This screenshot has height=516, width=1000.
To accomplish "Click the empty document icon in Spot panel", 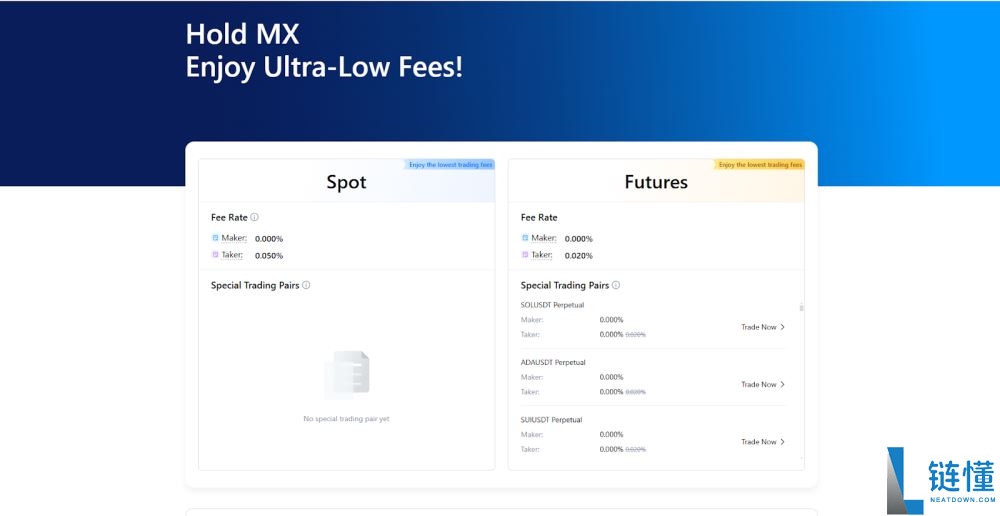I will tap(346, 375).
